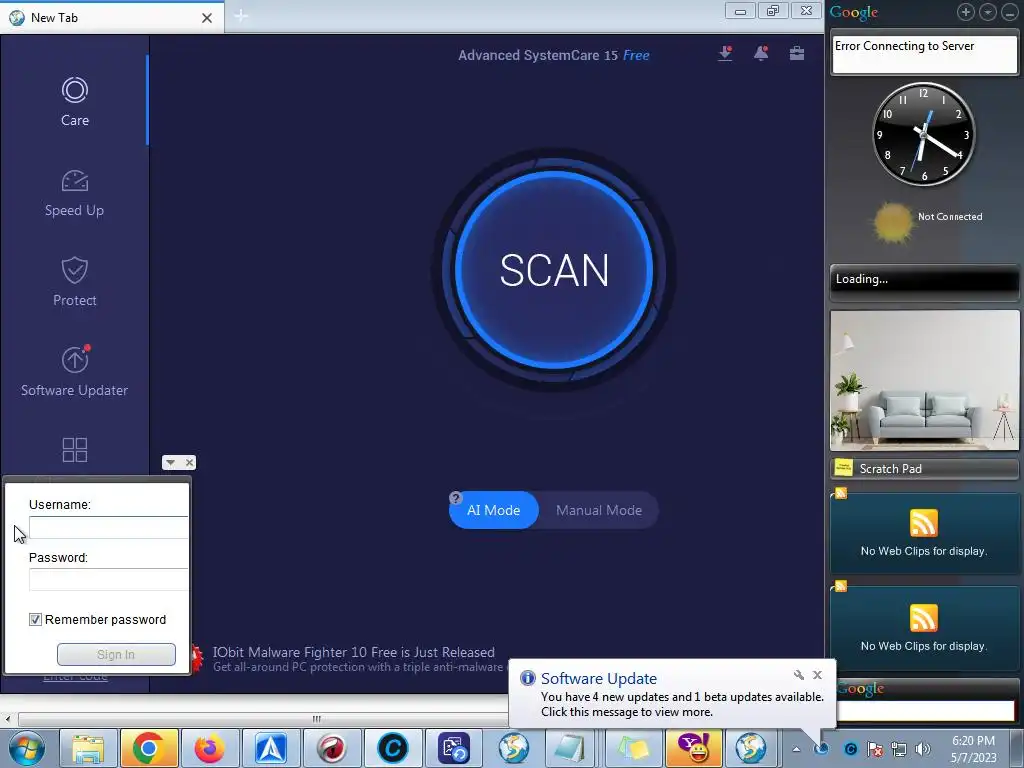Screen dimensions: 1024x768
Task: Open the Google sidebar options menu arrow
Action: coord(988,12)
